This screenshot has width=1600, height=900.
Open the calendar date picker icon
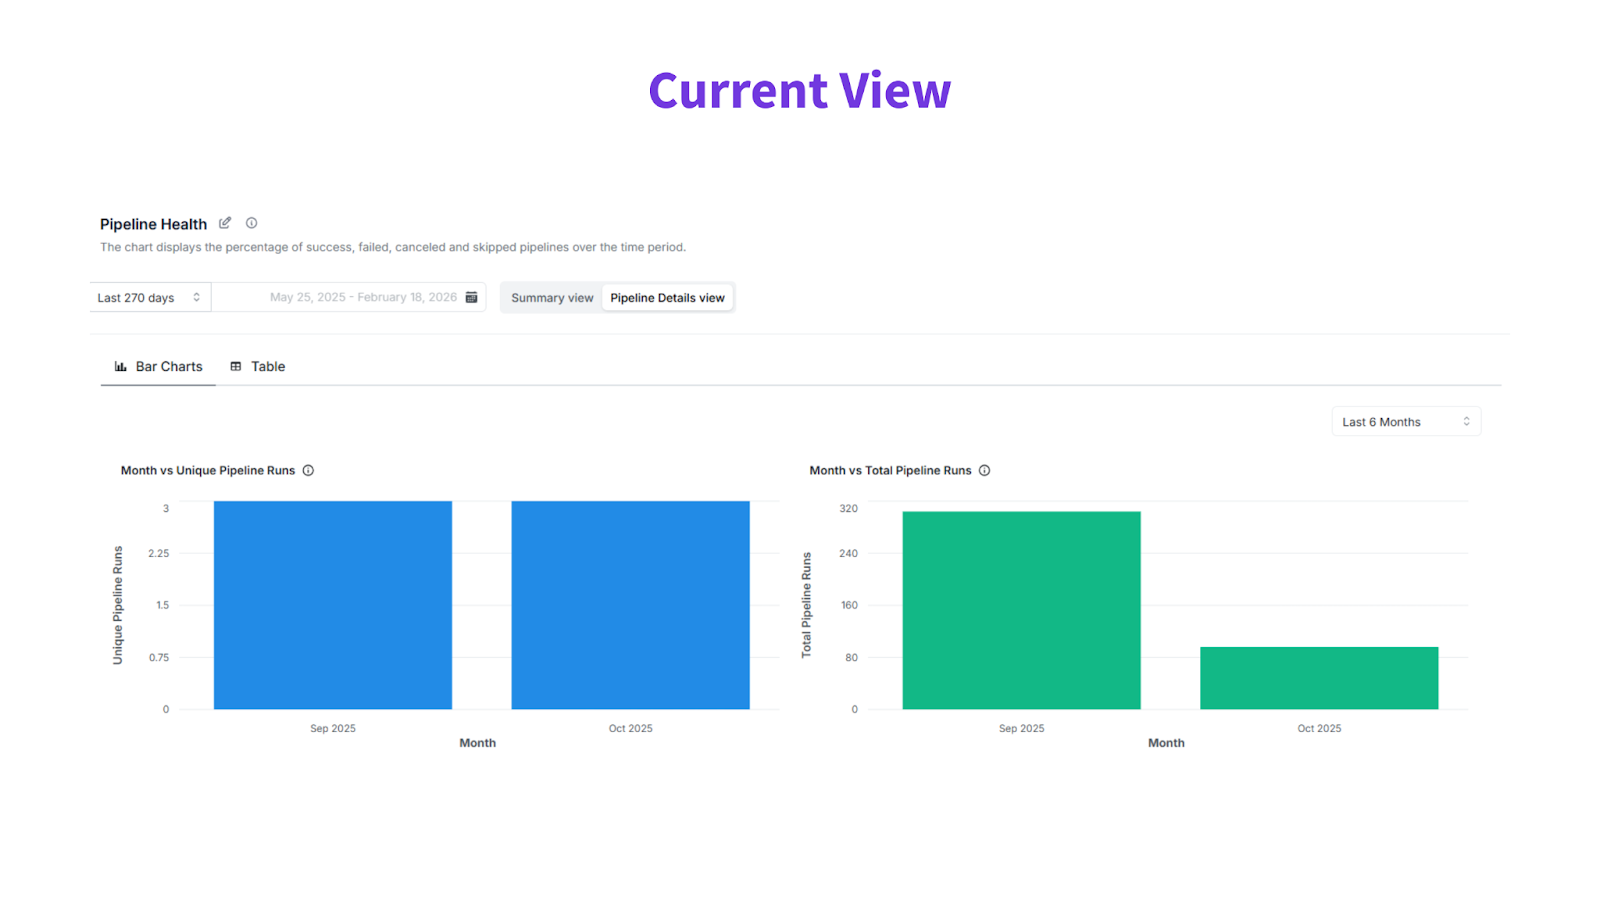(x=472, y=297)
